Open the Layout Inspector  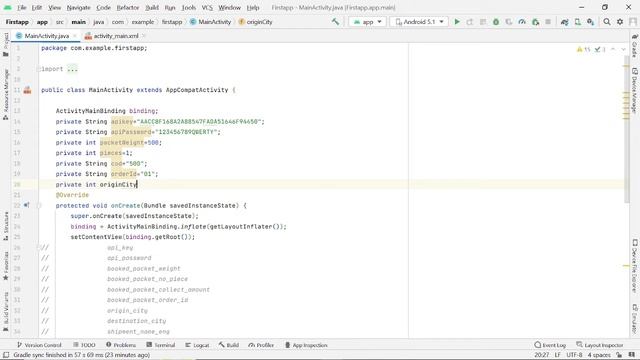[600, 345]
